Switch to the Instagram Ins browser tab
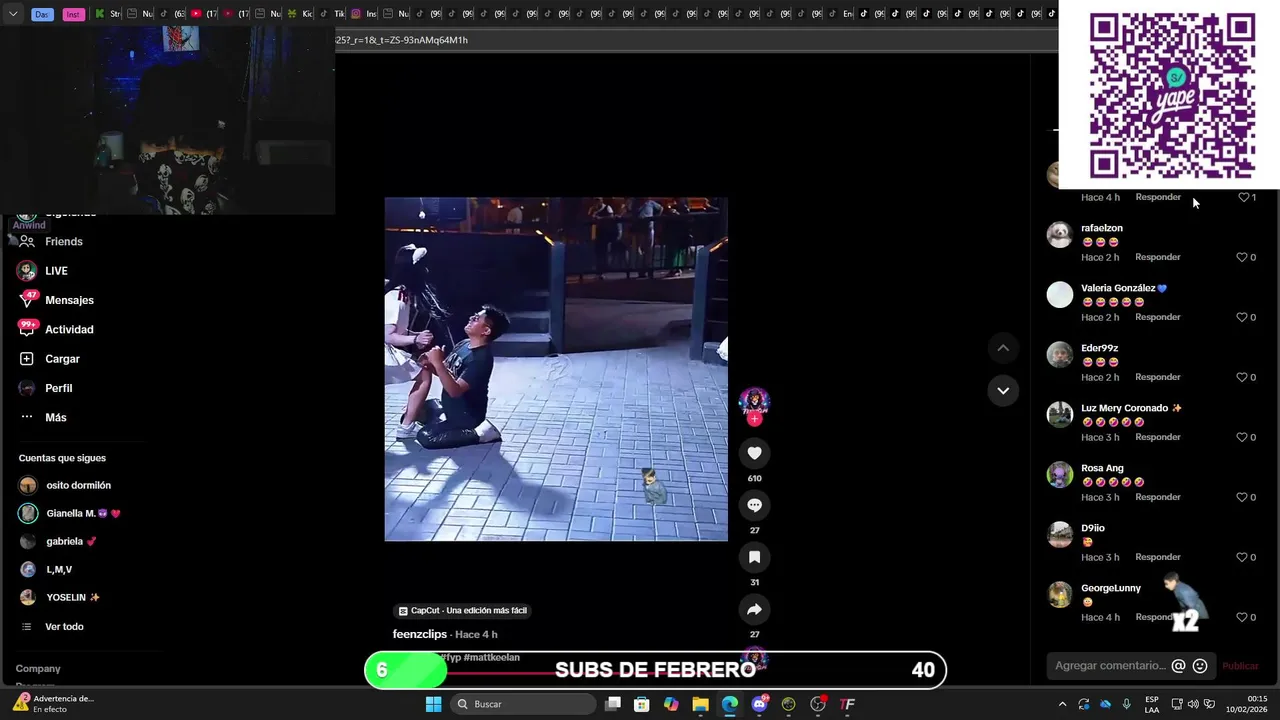The height and width of the screenshot is (720, 1280). point(363,14)
